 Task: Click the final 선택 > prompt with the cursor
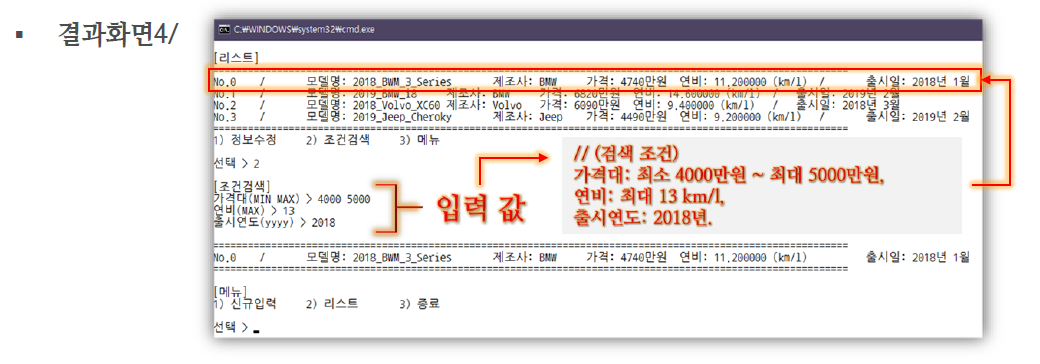pos(236,327)
